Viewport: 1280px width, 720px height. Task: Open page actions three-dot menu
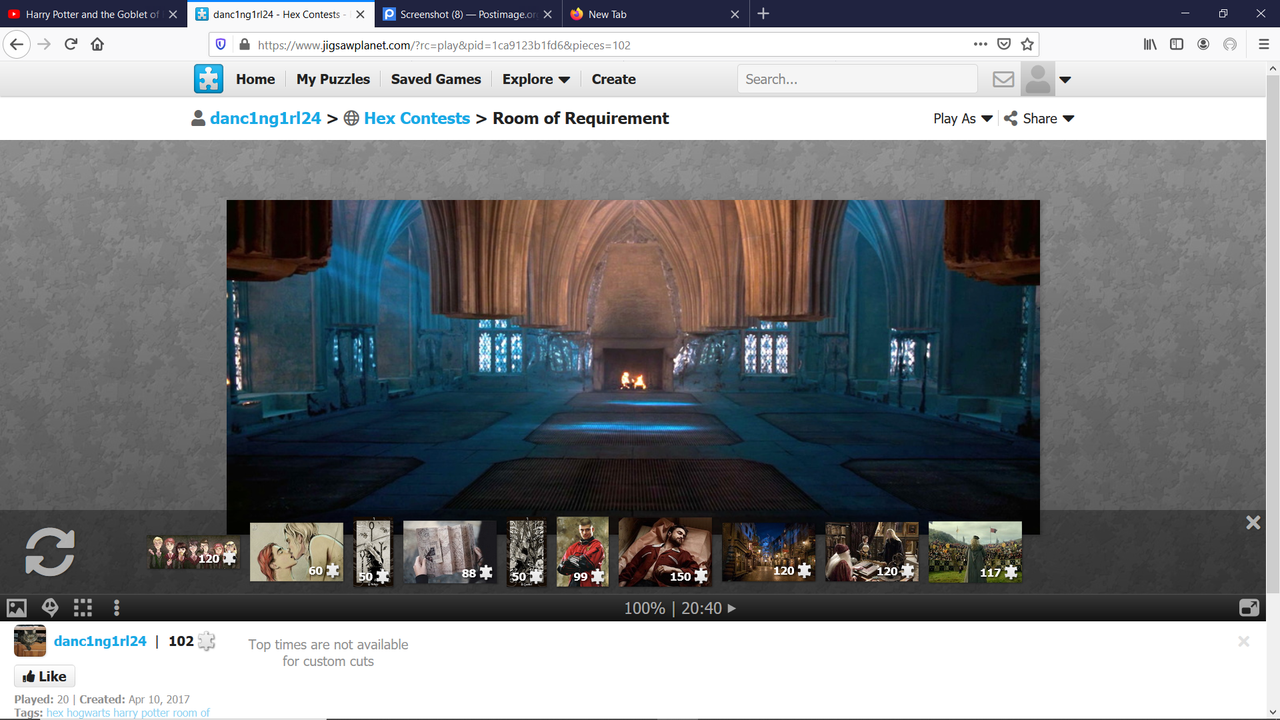[x=981, y=44]
